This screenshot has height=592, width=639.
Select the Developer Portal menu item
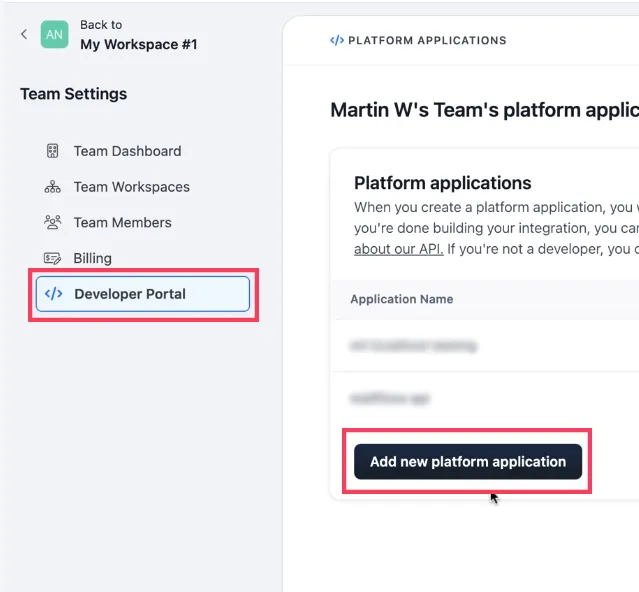click(x=143, y=294)
